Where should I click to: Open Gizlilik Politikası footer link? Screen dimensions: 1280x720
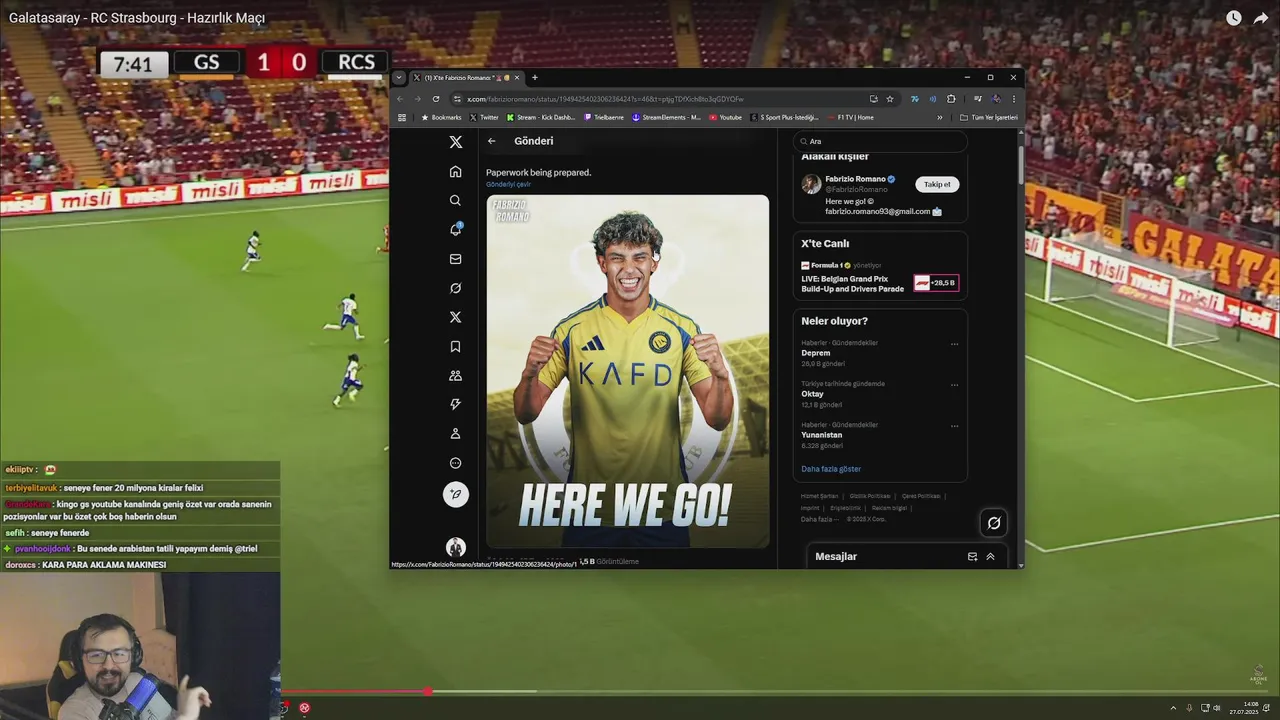pos(869,496)
